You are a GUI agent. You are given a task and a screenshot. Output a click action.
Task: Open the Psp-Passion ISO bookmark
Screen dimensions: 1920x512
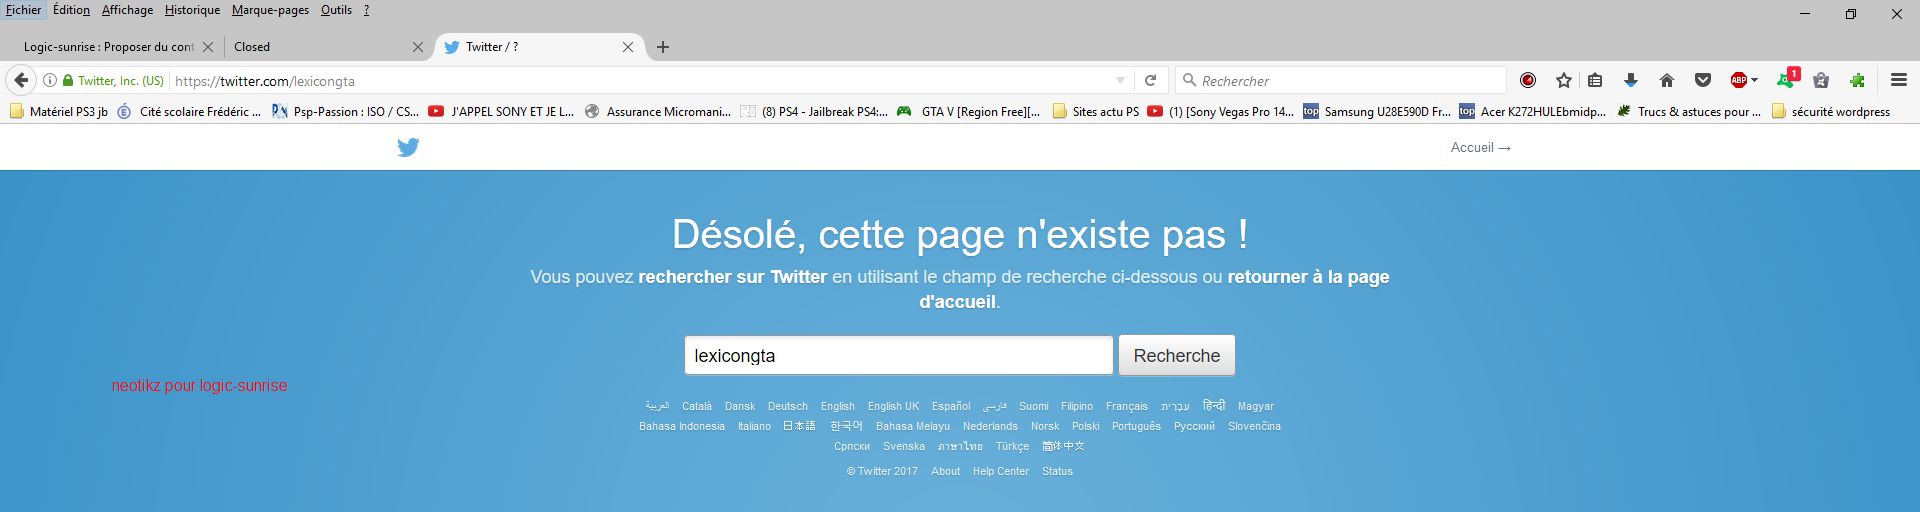tap(346, 112)
